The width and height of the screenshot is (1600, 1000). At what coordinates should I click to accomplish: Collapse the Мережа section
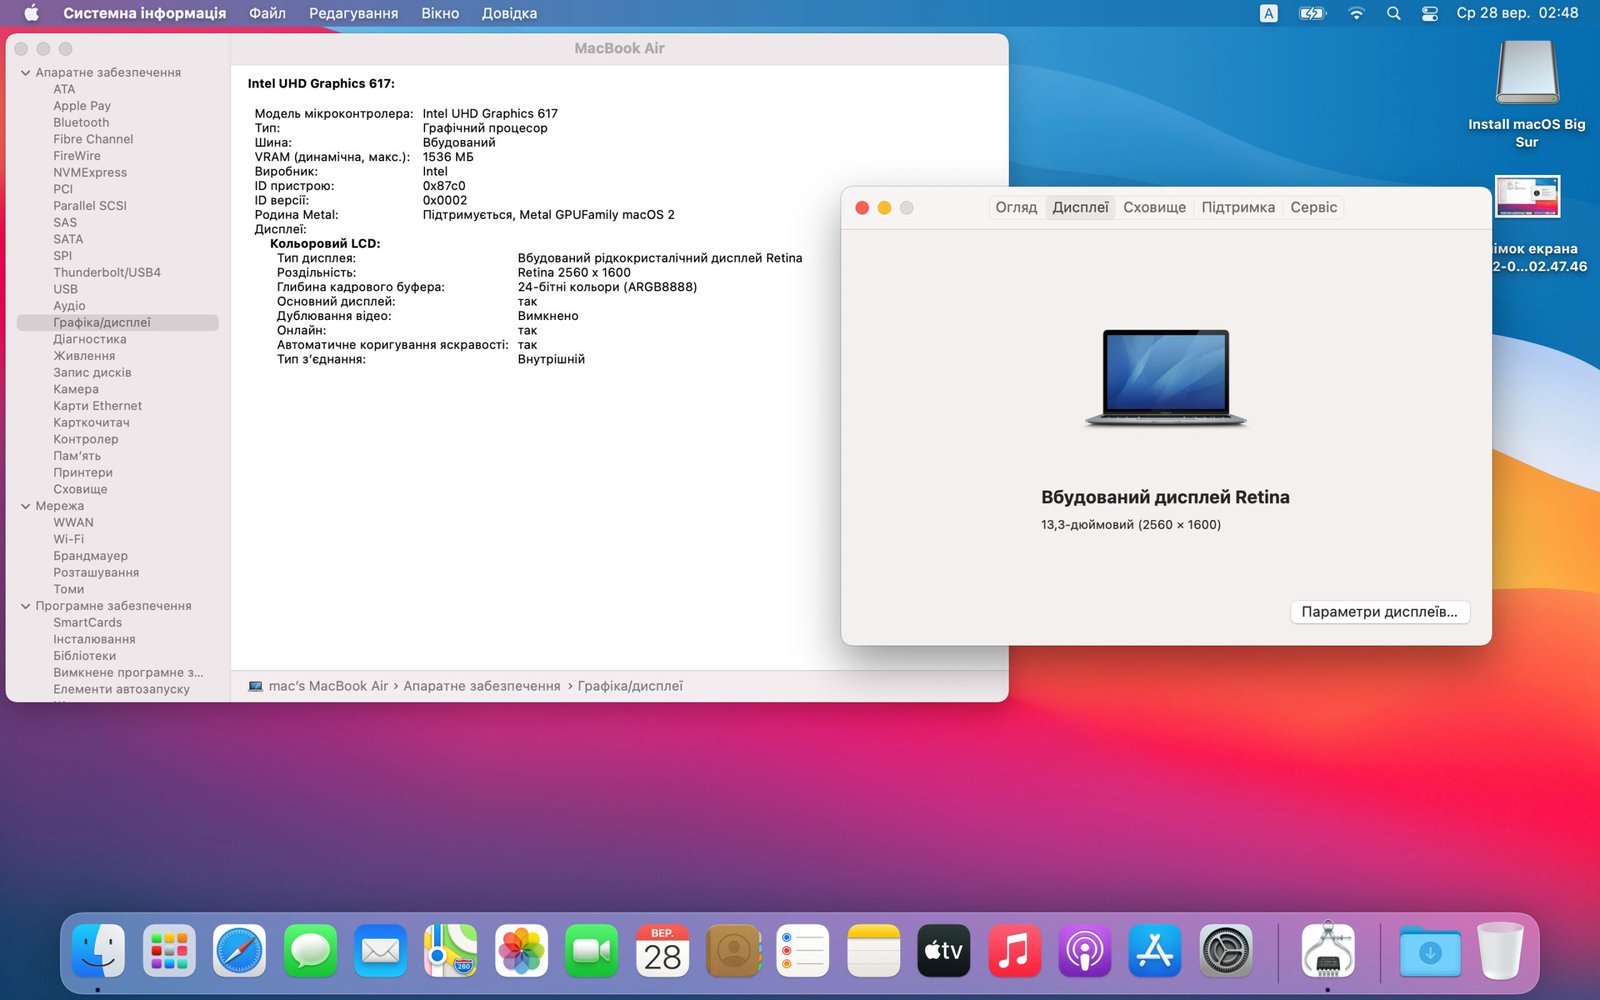point(25,506)
